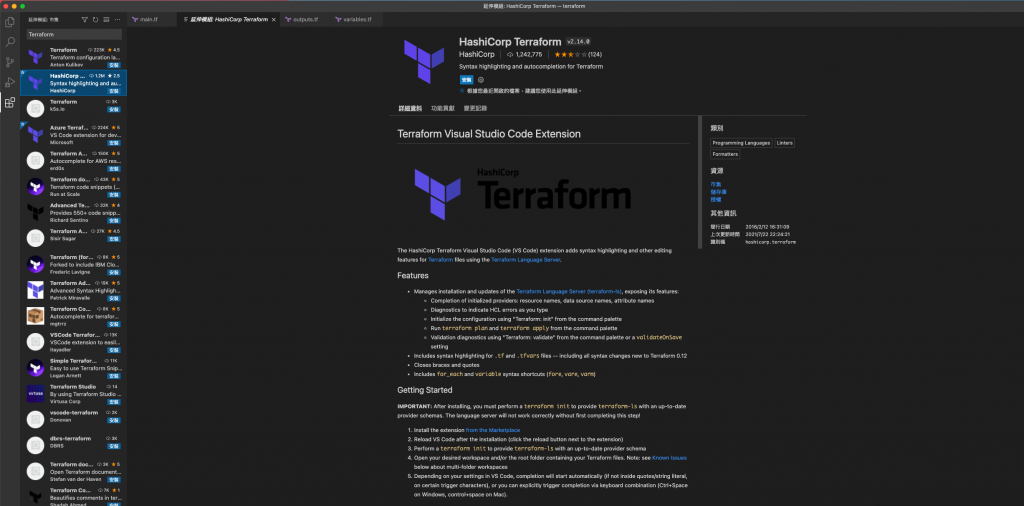Install Terraform extension by k9s.io
This screenshot has width=1024, height=506.
114,109
